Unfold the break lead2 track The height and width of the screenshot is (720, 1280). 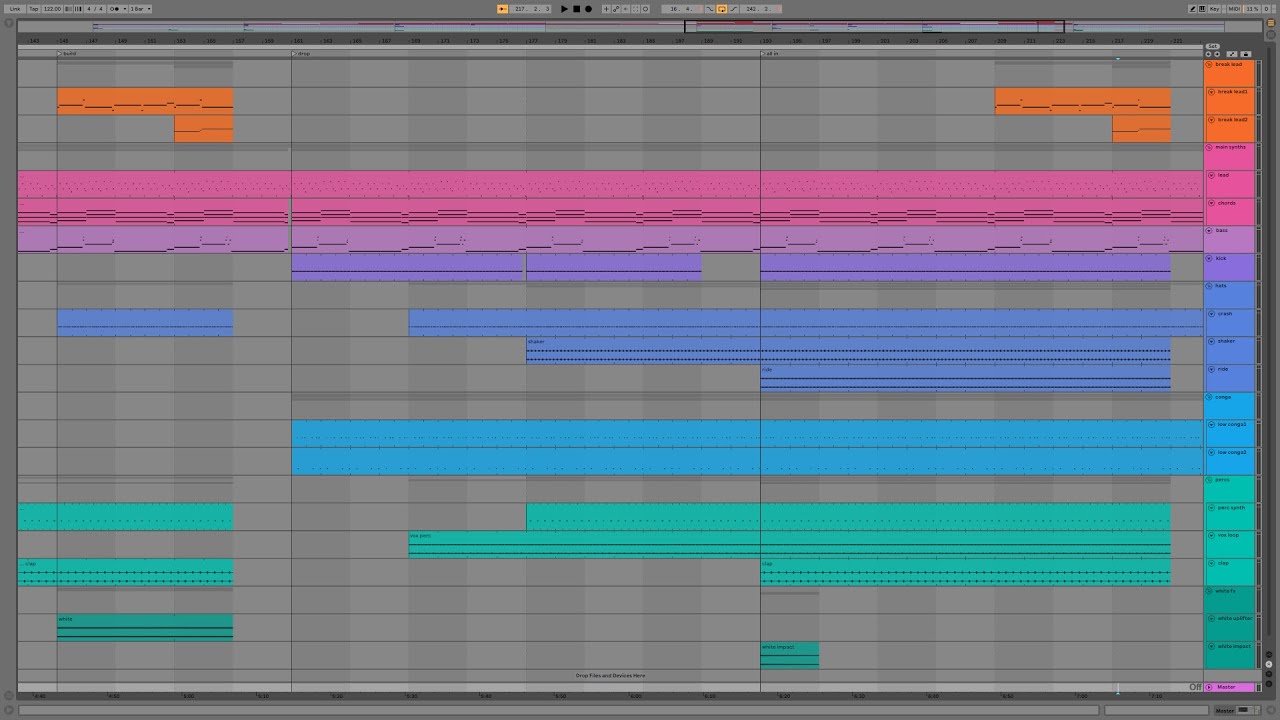(x=1211, y=120)
